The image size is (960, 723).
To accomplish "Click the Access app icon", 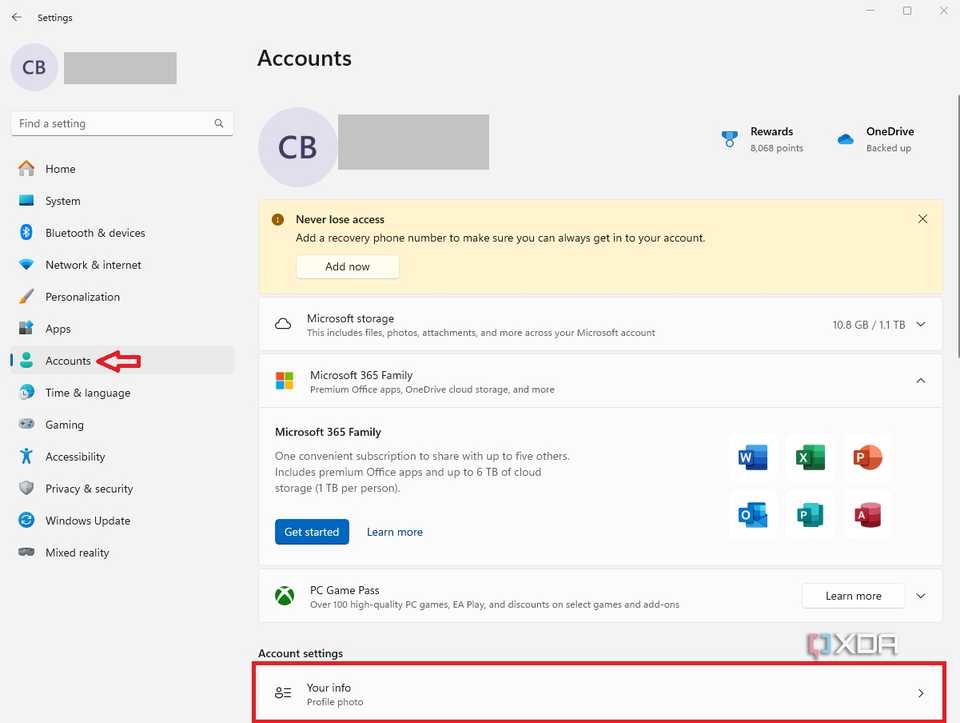I will 868,515.
